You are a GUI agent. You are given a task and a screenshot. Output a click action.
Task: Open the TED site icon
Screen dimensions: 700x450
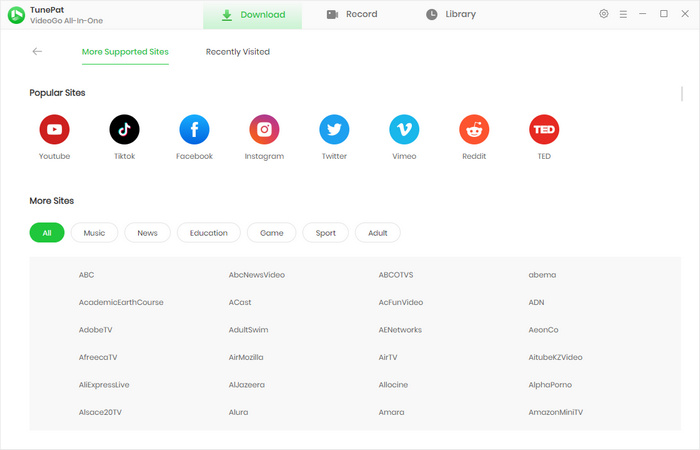(x=544, y=129)
